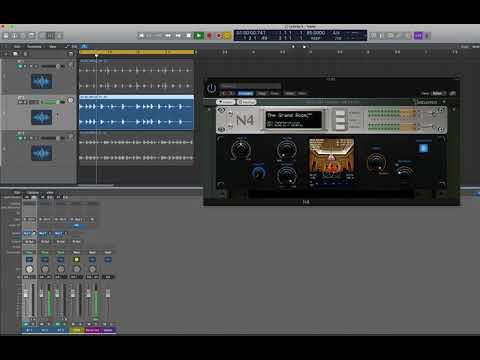Open the mixer Options menu

pyautogui.click(x=33, y=193)
